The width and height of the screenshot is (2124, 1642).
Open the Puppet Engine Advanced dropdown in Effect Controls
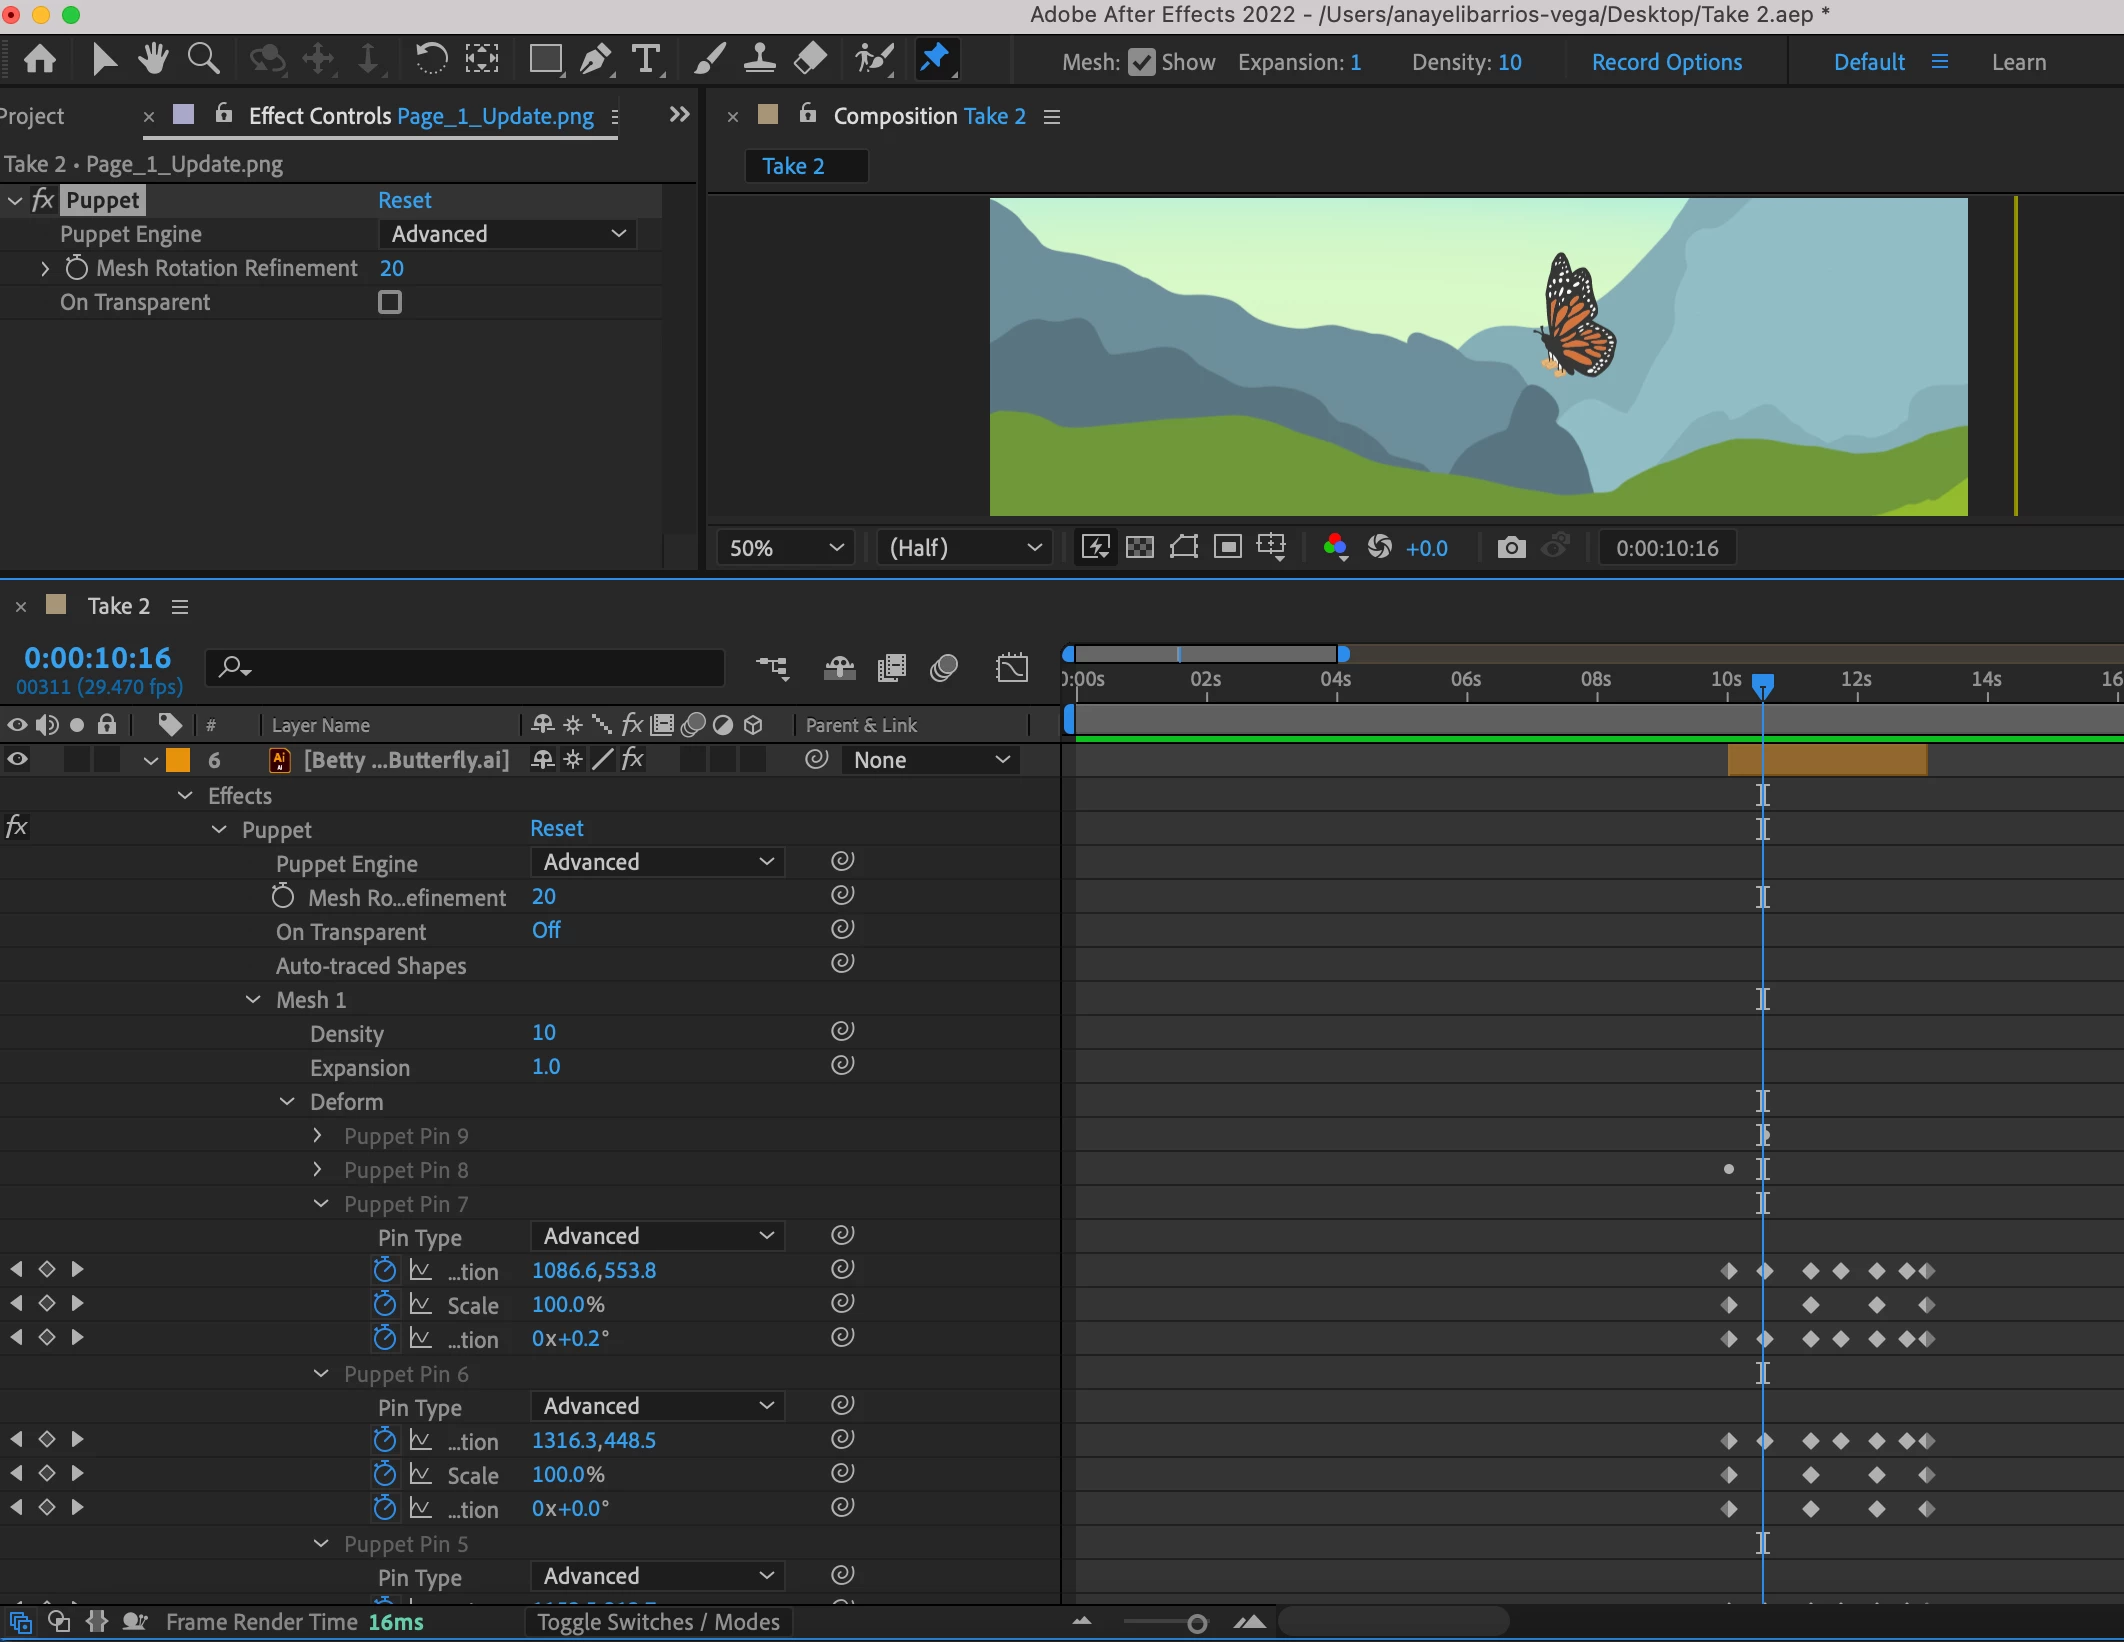click(x=508, y=234)
